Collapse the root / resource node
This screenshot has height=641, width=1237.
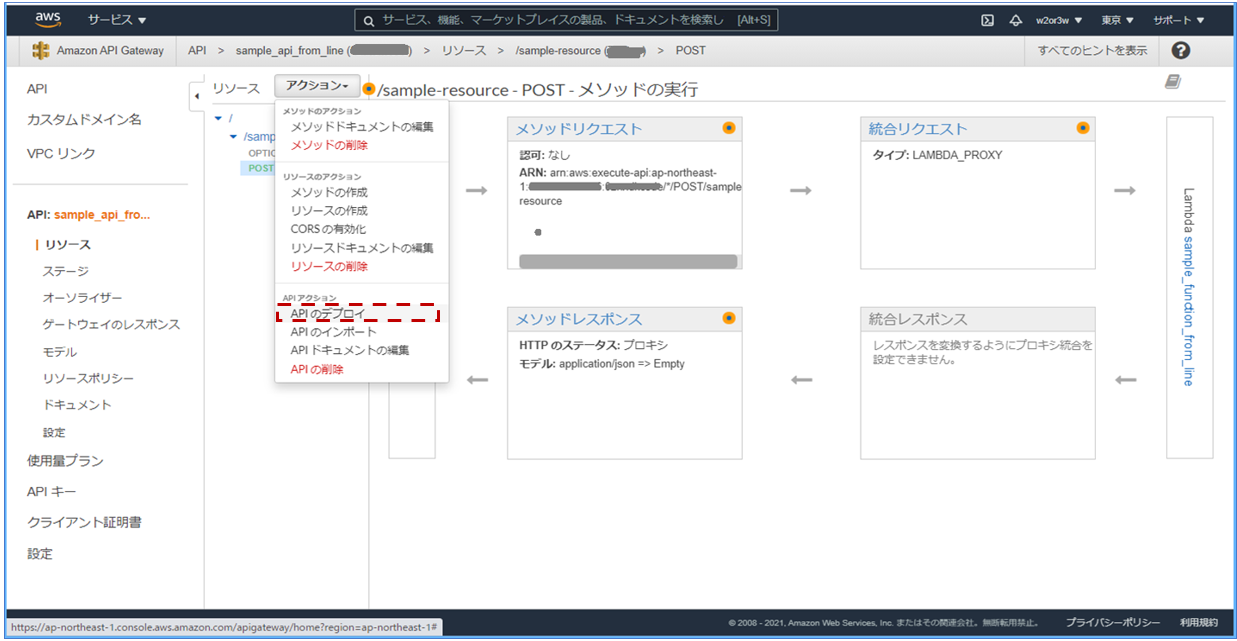point(220,118)
